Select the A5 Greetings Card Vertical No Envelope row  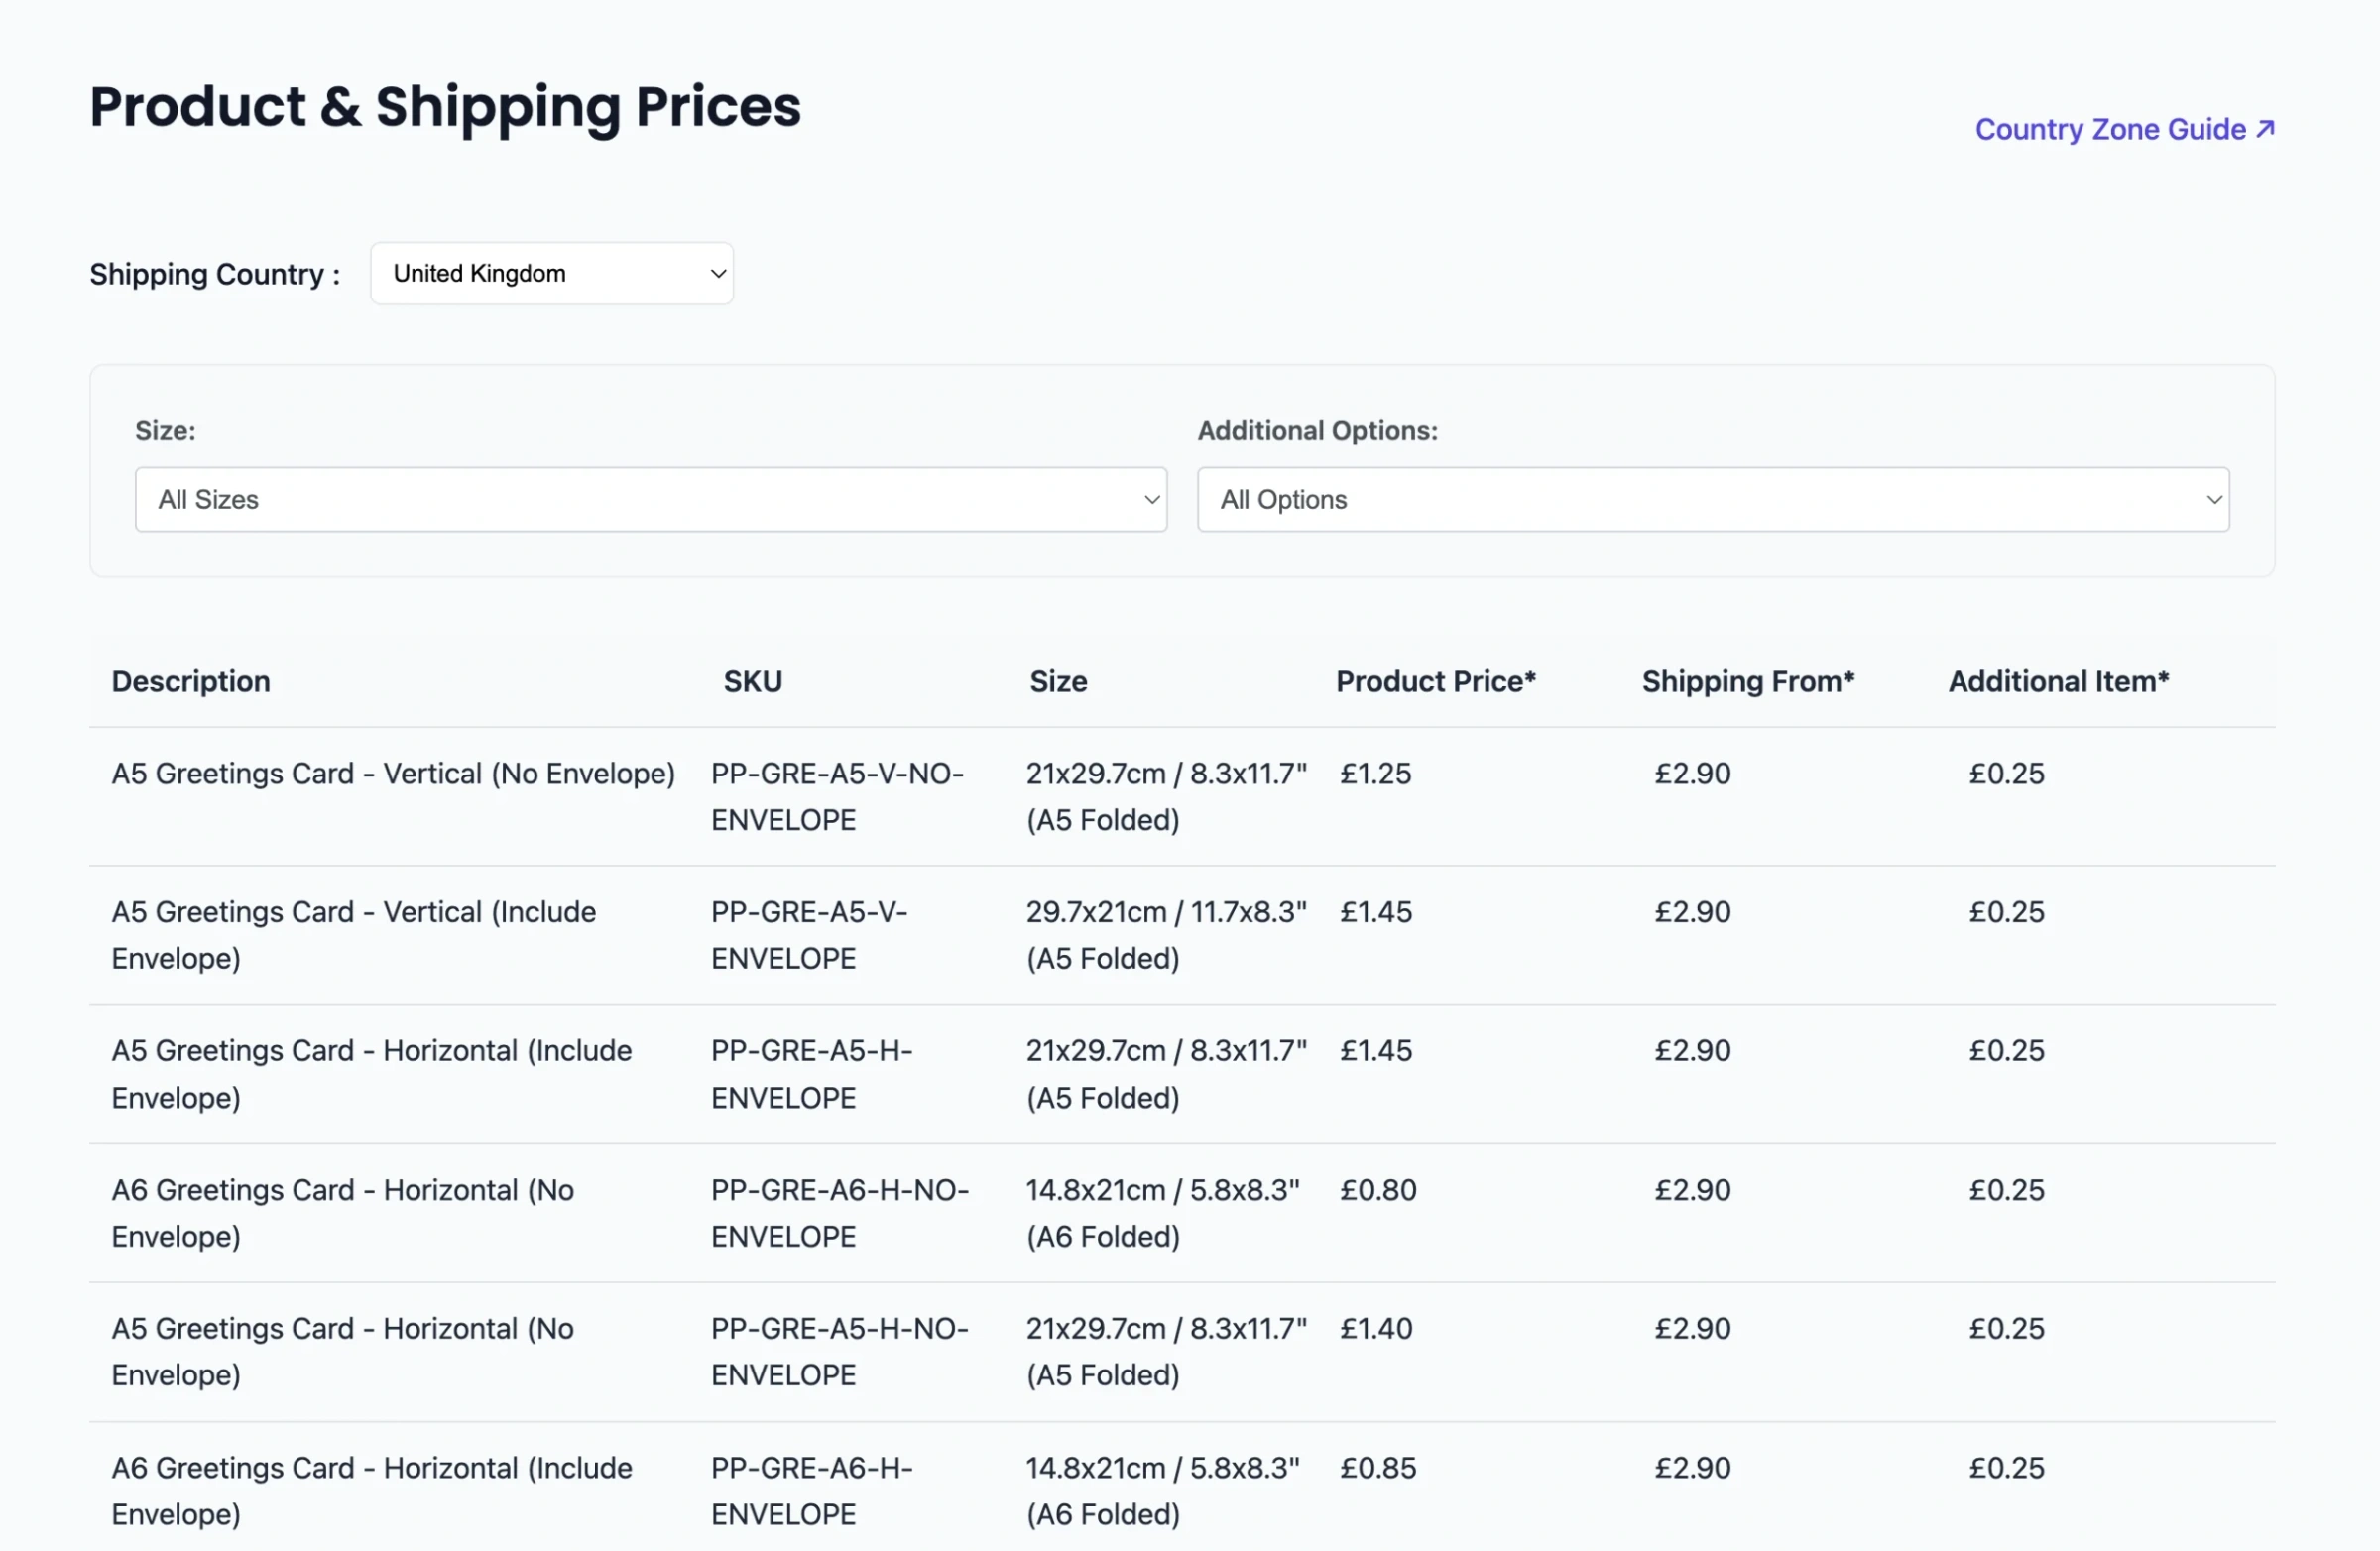[393, 773]
